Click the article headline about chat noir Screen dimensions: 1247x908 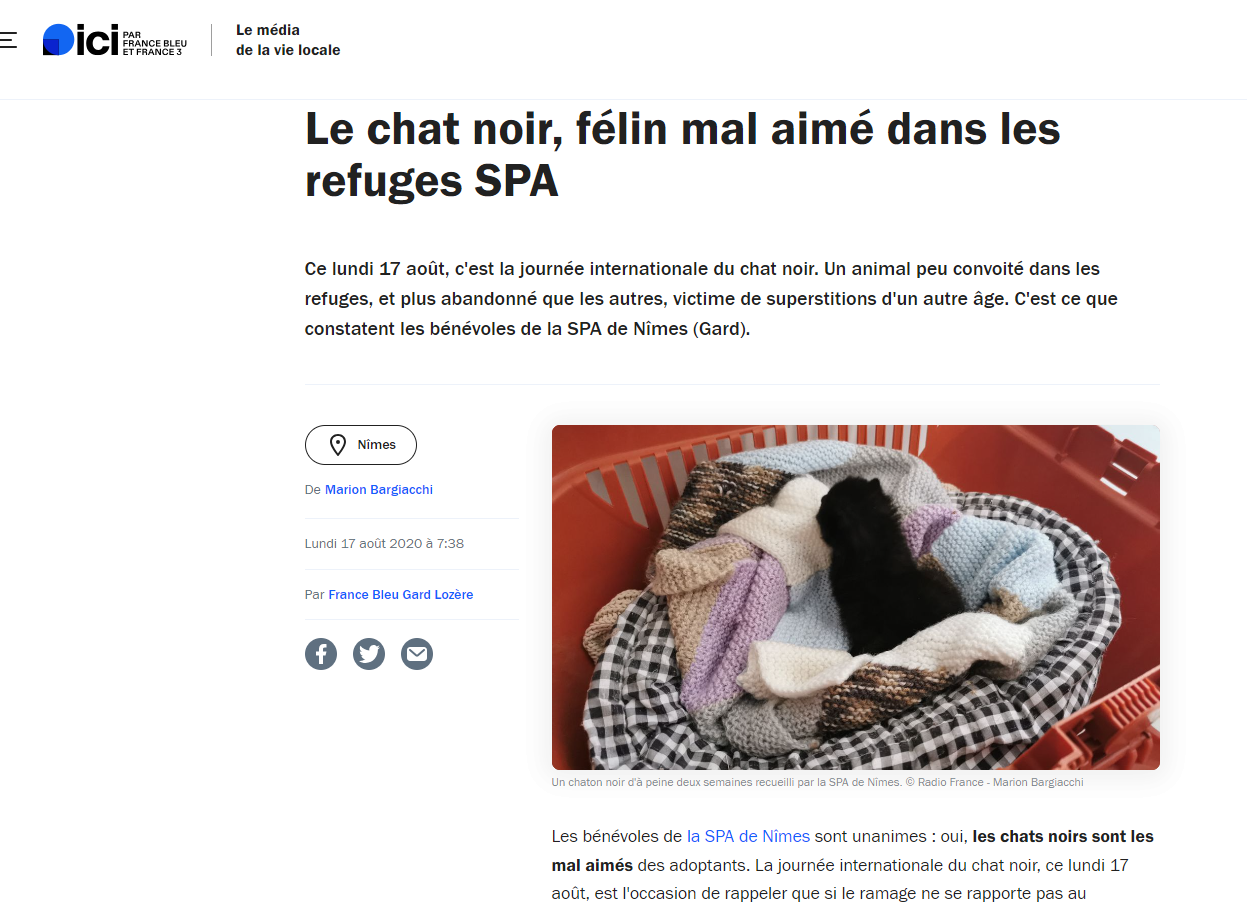pos(683,155)
